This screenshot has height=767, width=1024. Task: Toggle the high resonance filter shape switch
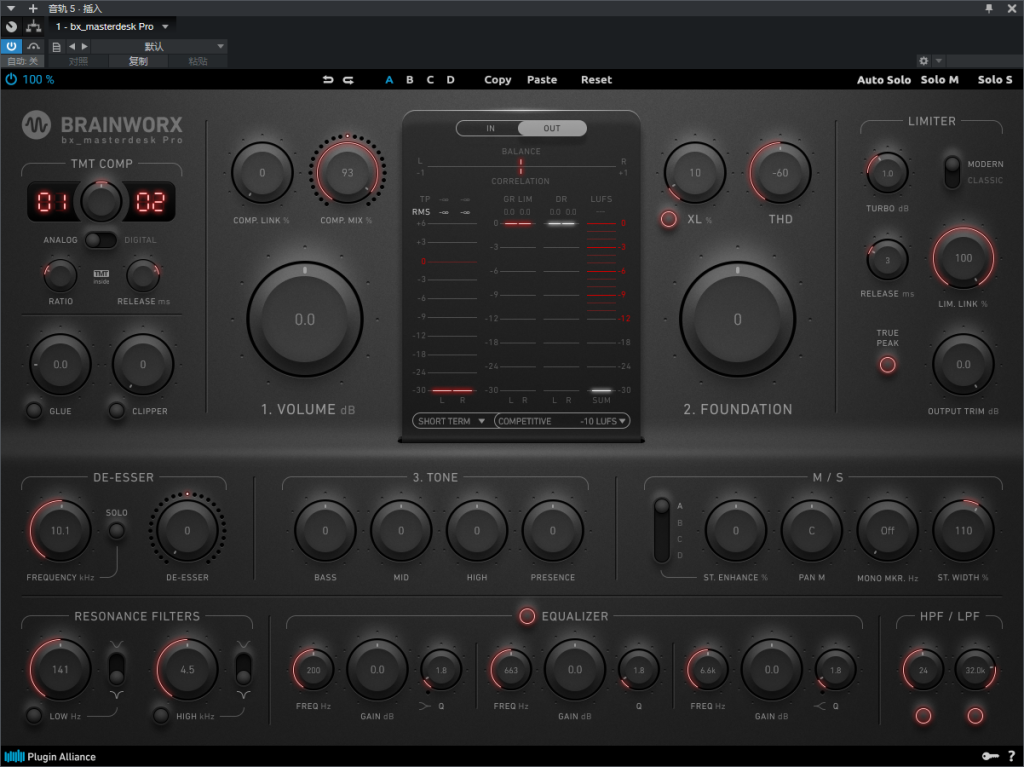point(244,670)
